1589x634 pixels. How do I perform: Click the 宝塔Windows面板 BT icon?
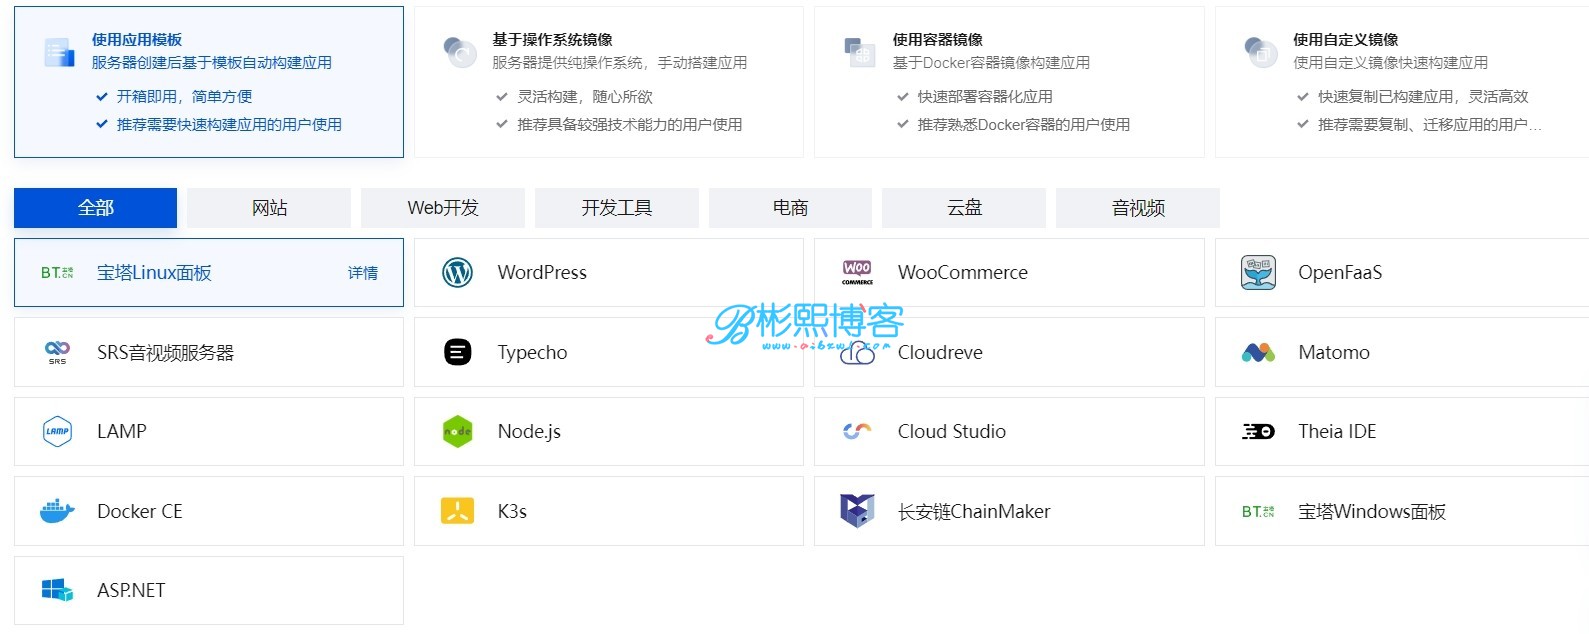(1258, 511)
